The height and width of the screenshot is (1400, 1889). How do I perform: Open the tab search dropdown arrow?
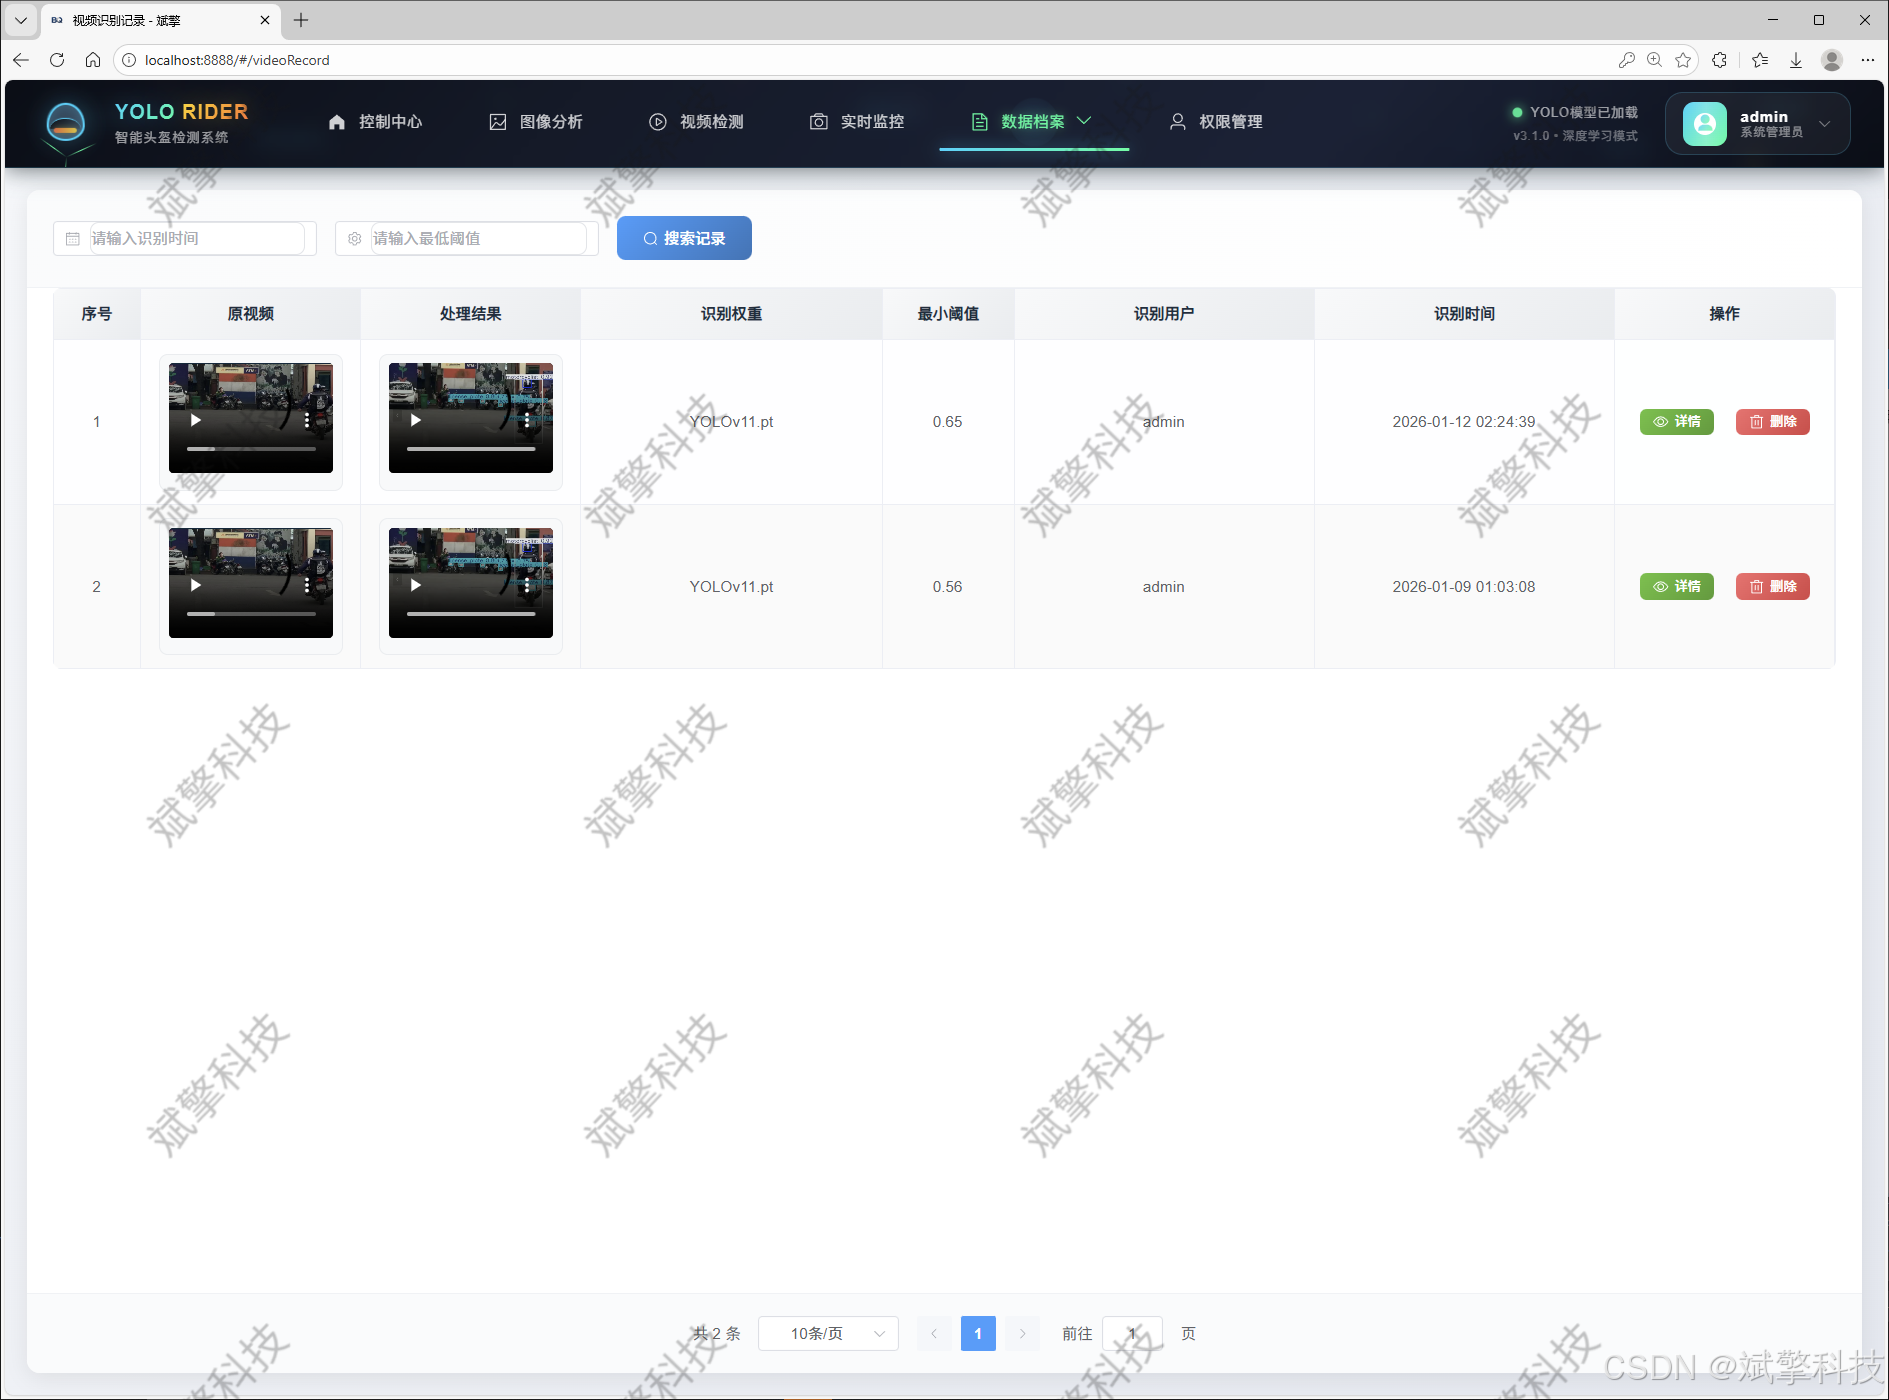20,20
